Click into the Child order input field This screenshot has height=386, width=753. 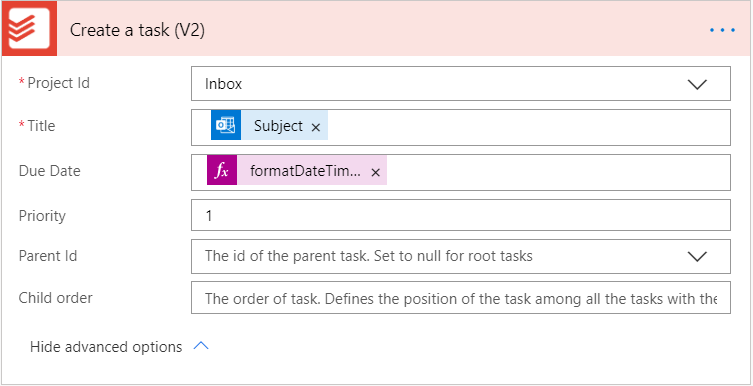click(x=461, y=298)
